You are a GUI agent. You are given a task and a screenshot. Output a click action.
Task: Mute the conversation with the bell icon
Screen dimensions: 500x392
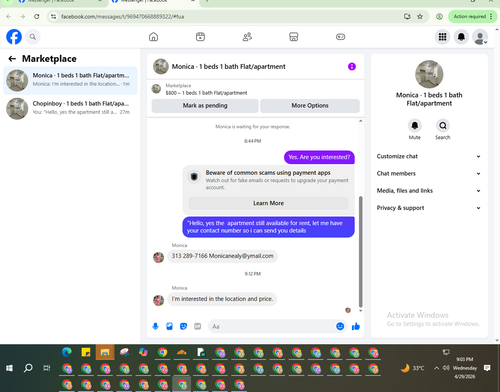pyautogui.click(x=415, y=126)
